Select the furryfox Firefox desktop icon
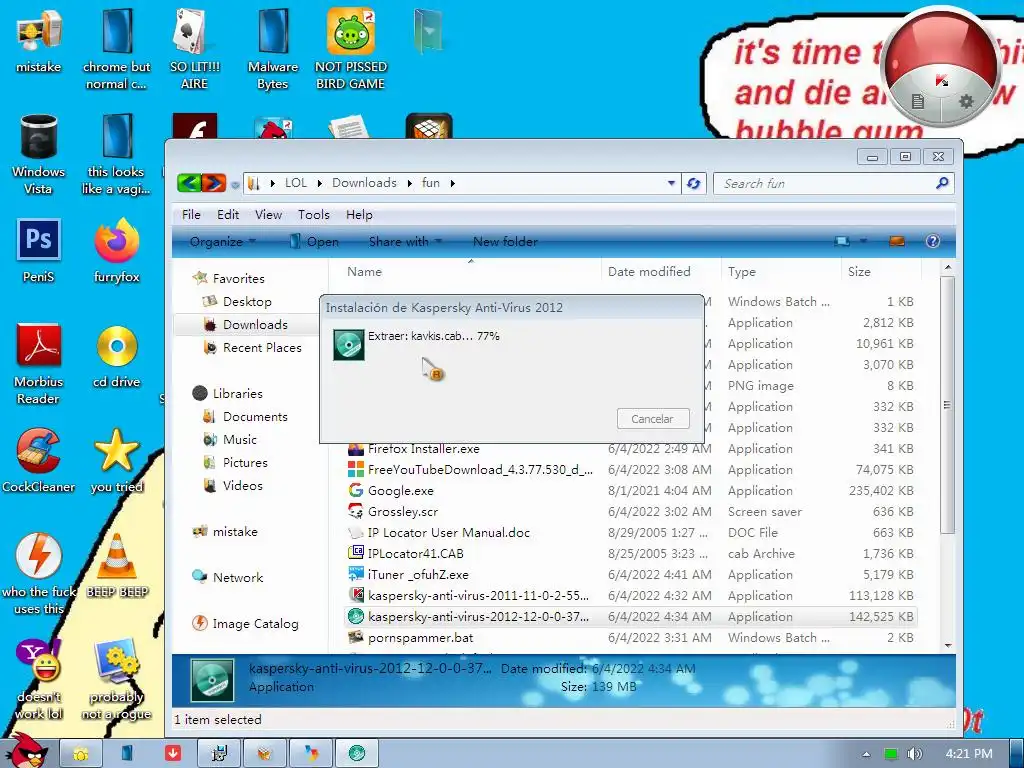The width and height of the screenshot is (1024, 768). pos(116,251)
